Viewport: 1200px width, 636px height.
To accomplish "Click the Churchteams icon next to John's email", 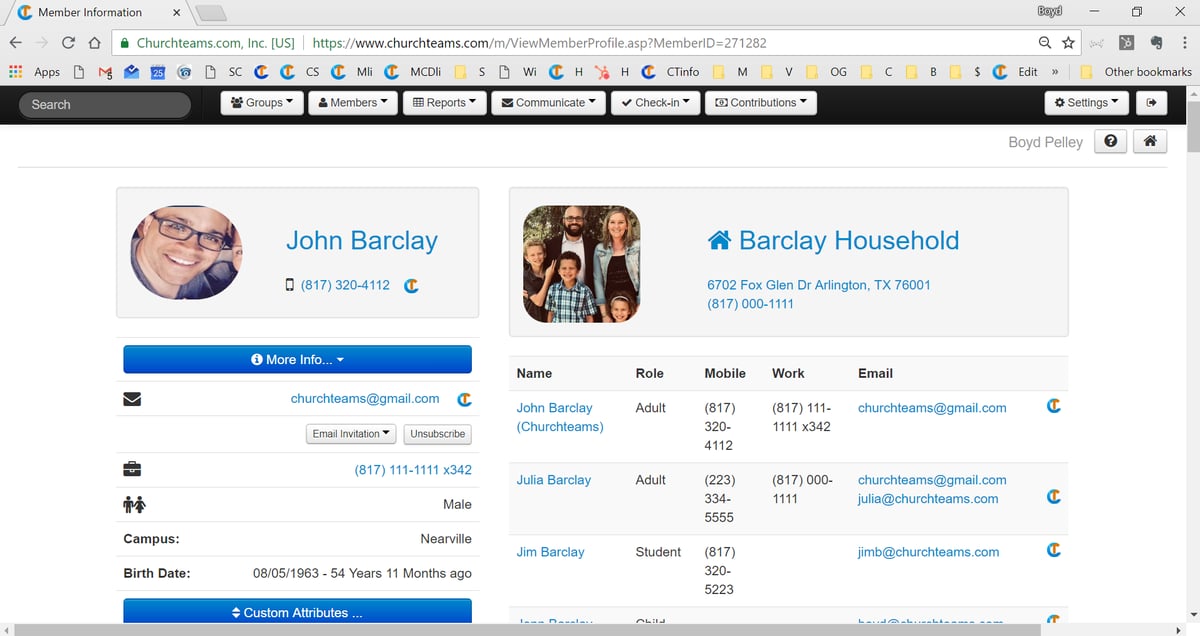I will tap(464, 399).
